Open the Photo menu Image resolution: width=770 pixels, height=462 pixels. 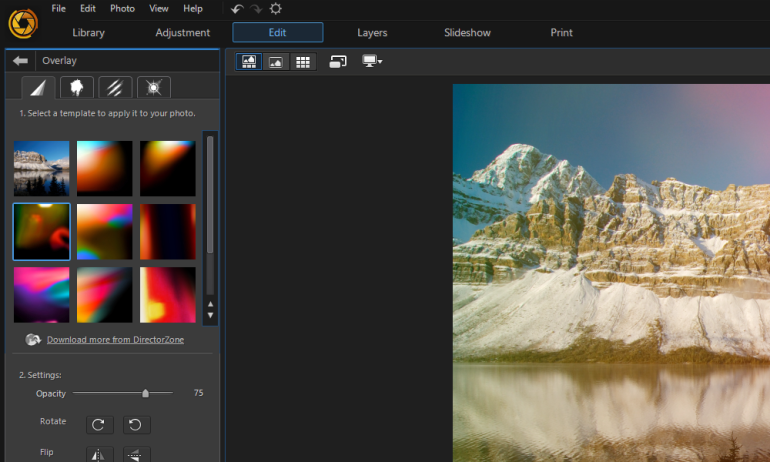(122, 8)
